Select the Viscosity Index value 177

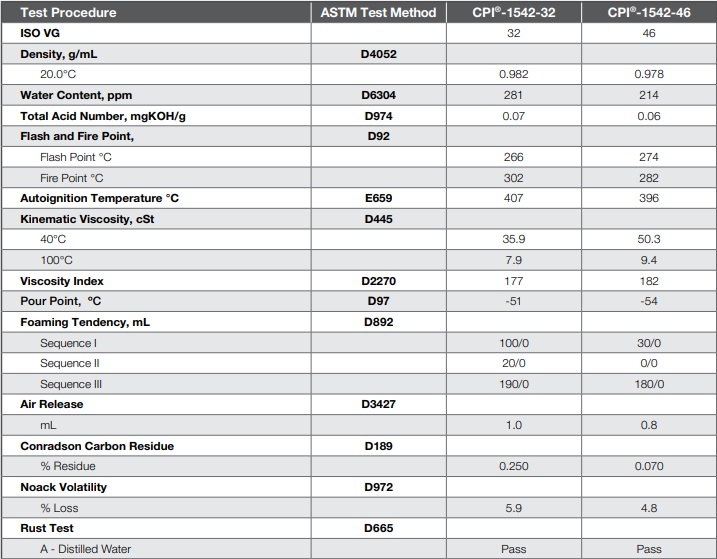(x=515, y=281)
